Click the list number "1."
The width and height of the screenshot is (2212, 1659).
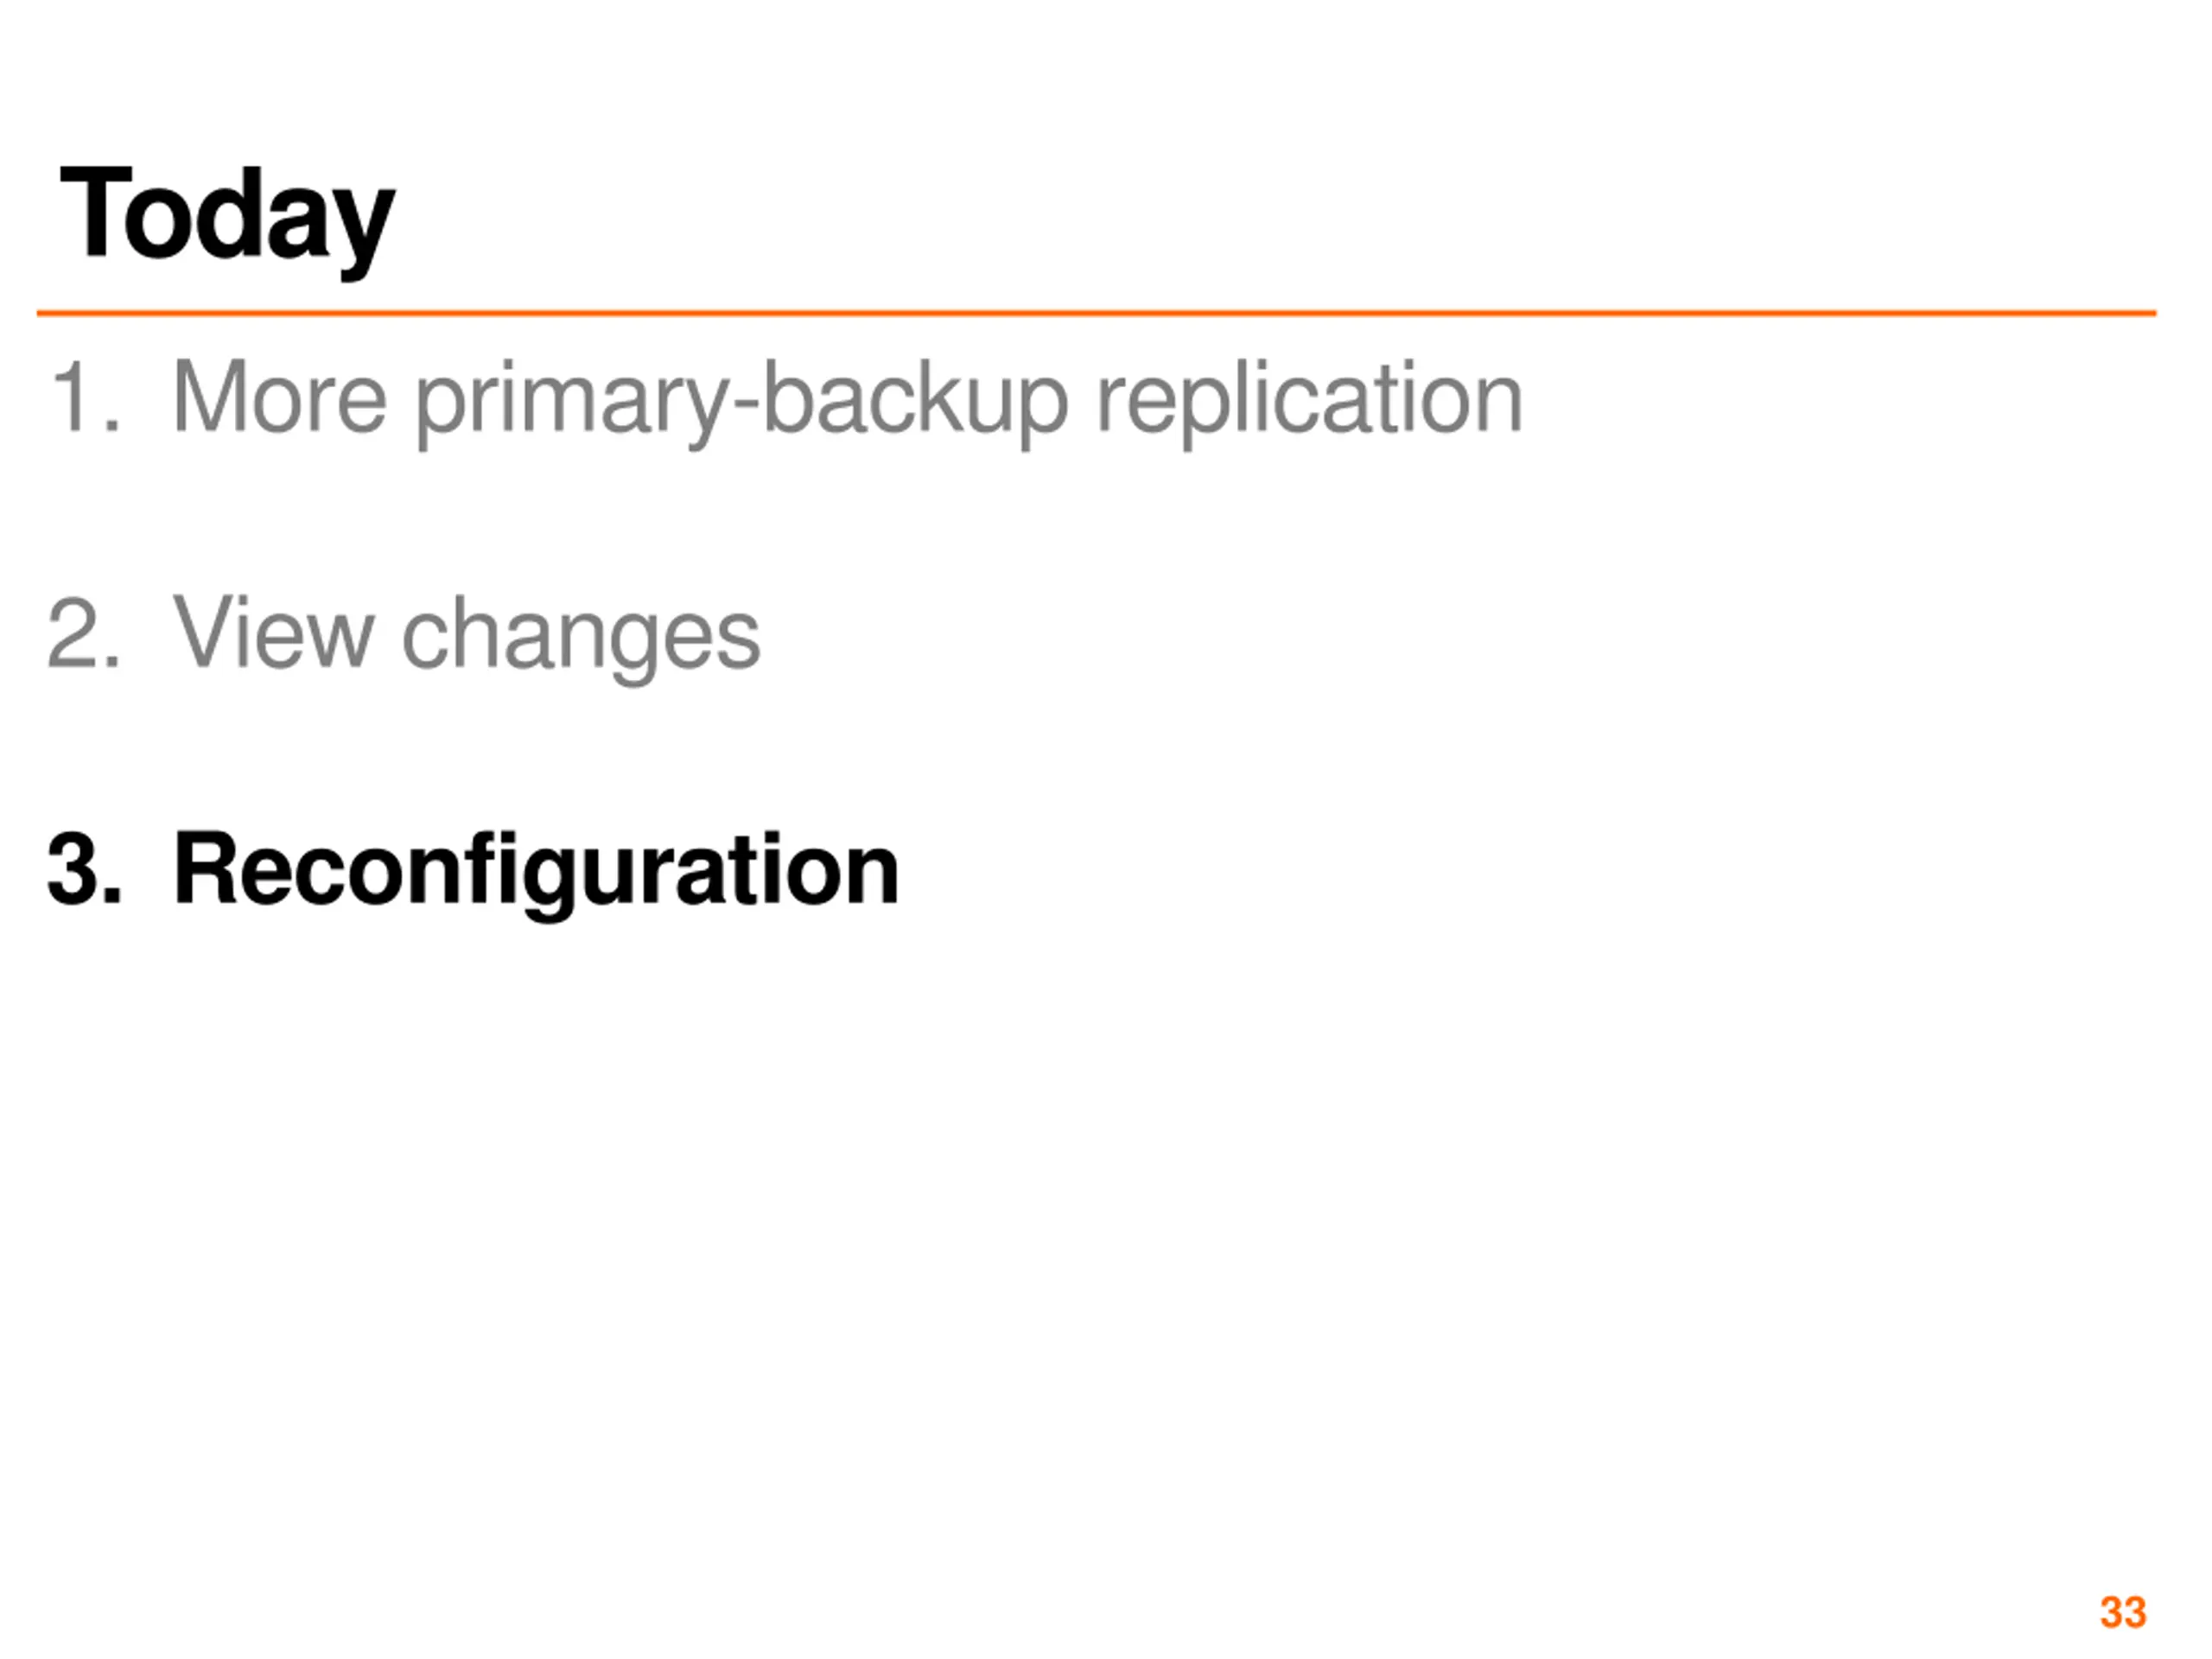(x=85, y=398)
